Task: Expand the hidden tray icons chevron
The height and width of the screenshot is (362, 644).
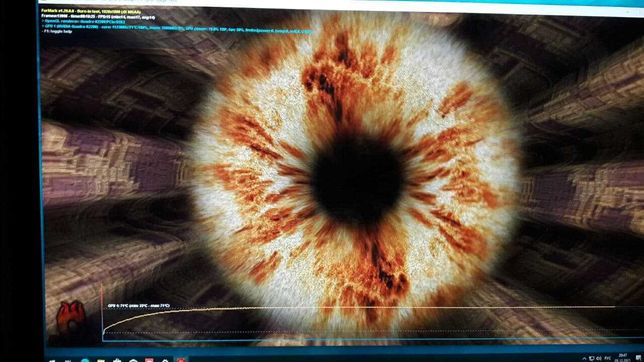Action: pyautogui.click(x=584, y=359)
